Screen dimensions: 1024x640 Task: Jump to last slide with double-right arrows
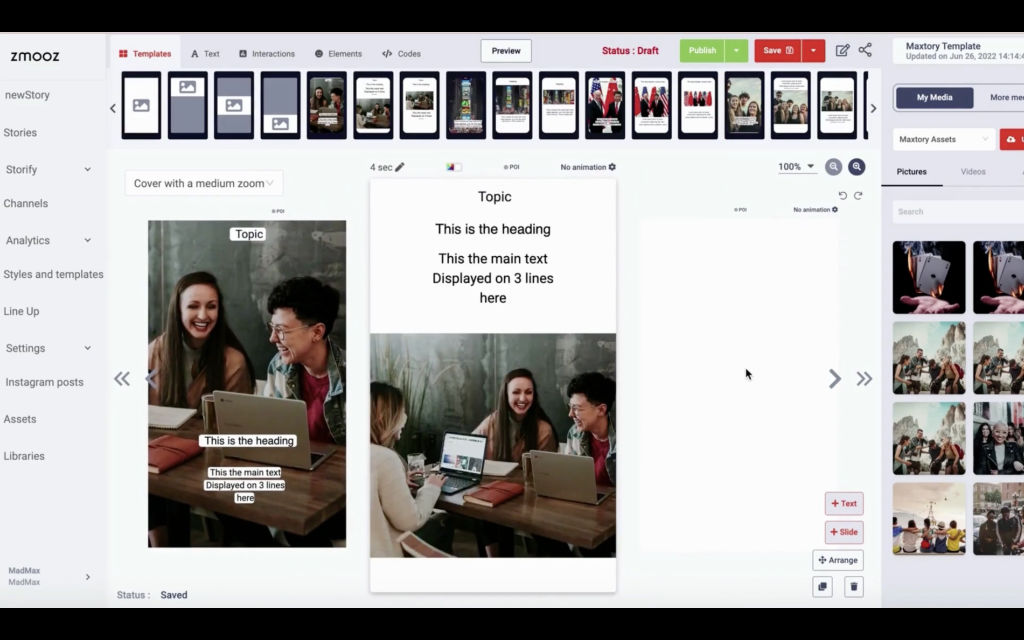(x=864, y=379)
